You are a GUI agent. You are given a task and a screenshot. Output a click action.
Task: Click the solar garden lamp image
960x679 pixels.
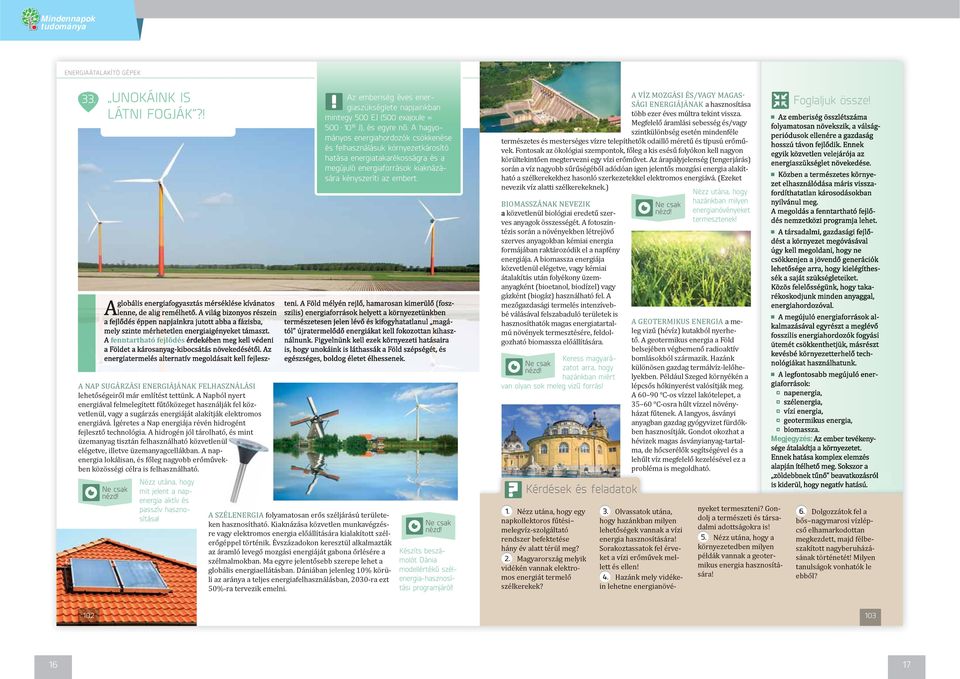(x=247, y=468)
